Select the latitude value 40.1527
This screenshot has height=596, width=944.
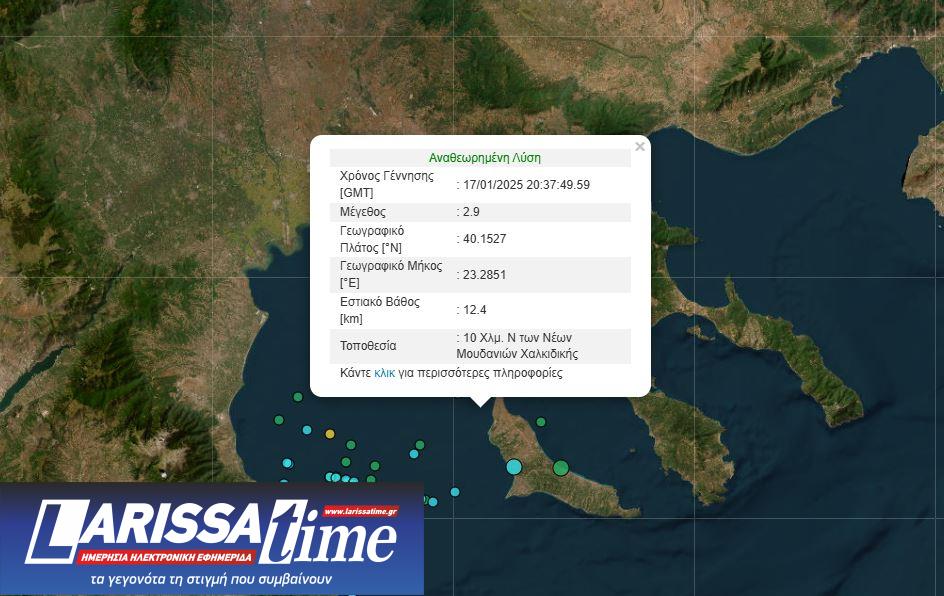(x=484, y=239)
